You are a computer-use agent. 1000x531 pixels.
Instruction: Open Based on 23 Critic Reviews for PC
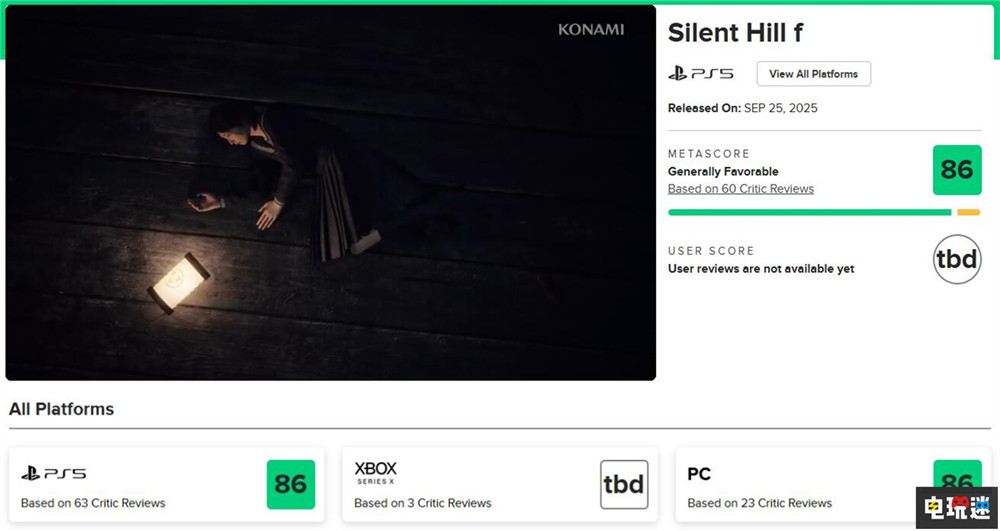click(x=760, y=503)
